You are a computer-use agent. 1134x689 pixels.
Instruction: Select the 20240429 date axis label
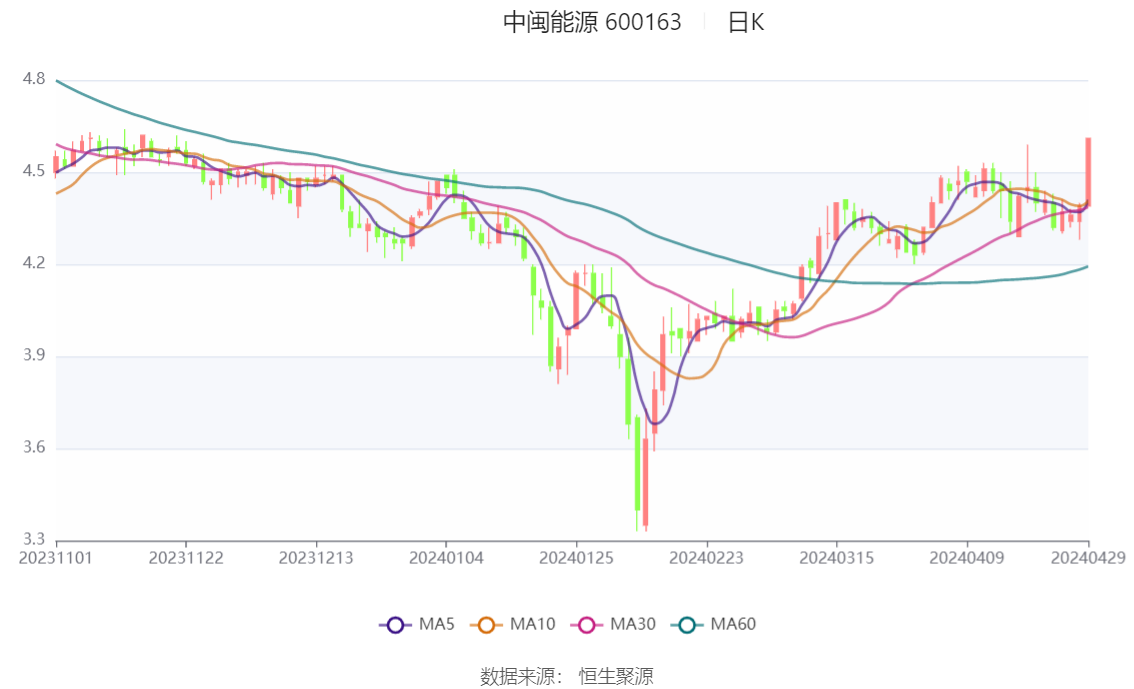(x=1088, y=557)
